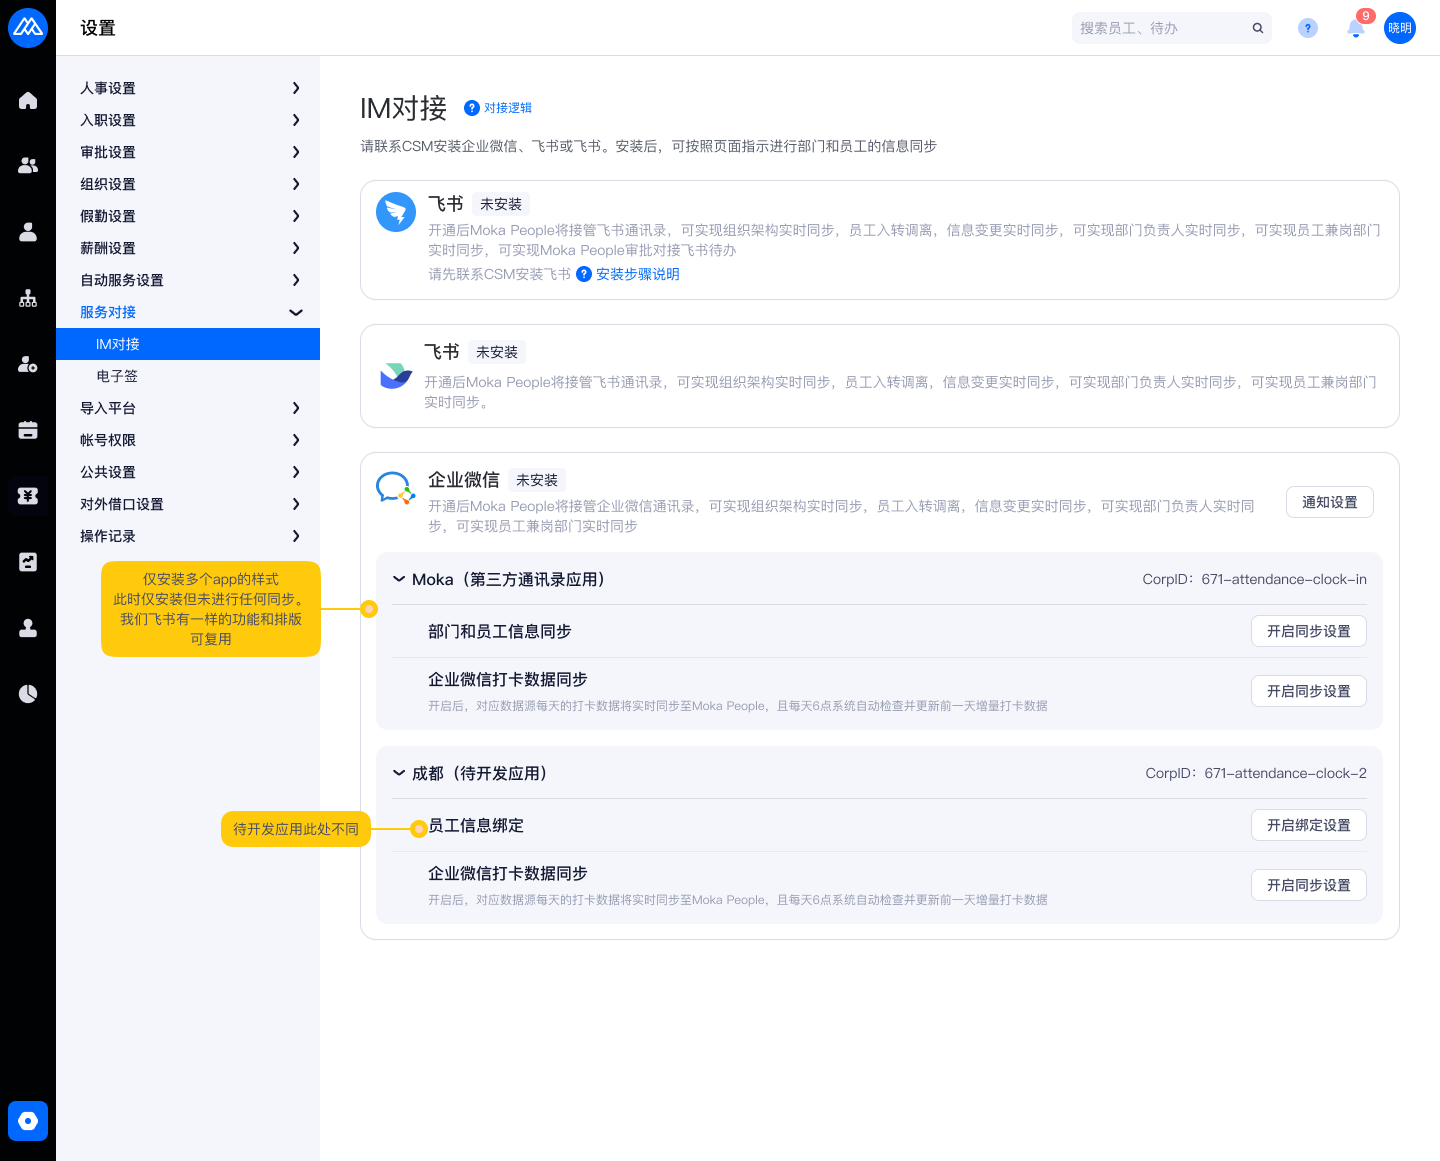
Task: Click 开启绑定设置 for 员工信息绑定
Action: click(x=1308, y=825)
